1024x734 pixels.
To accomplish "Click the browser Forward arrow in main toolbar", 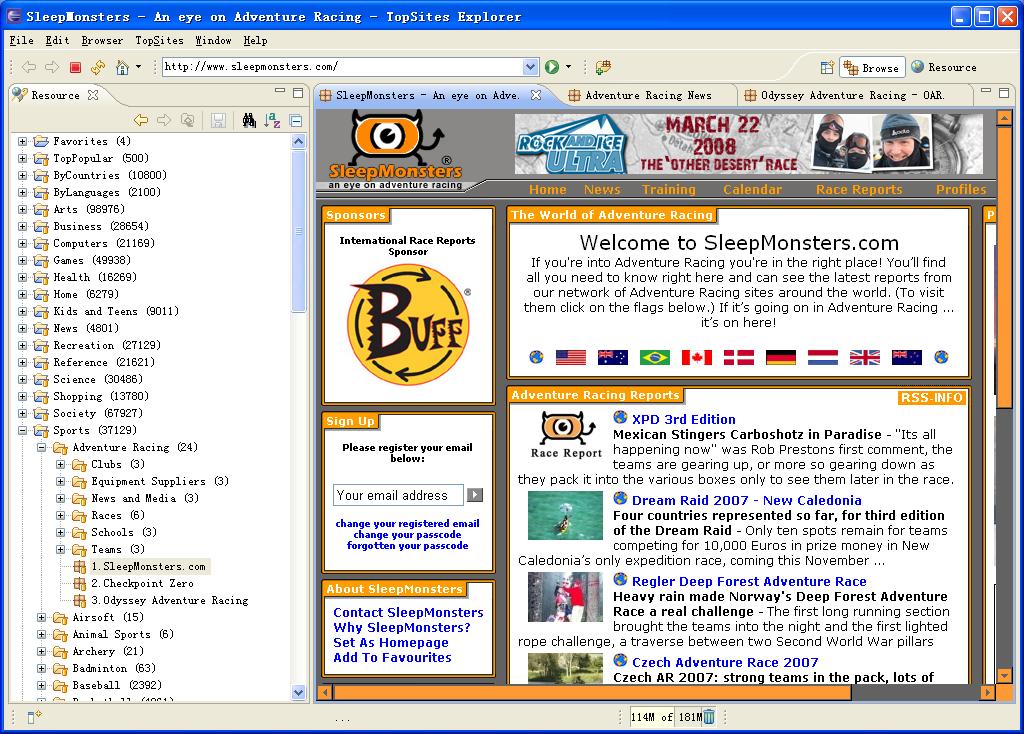I will (x=52, y=67).
